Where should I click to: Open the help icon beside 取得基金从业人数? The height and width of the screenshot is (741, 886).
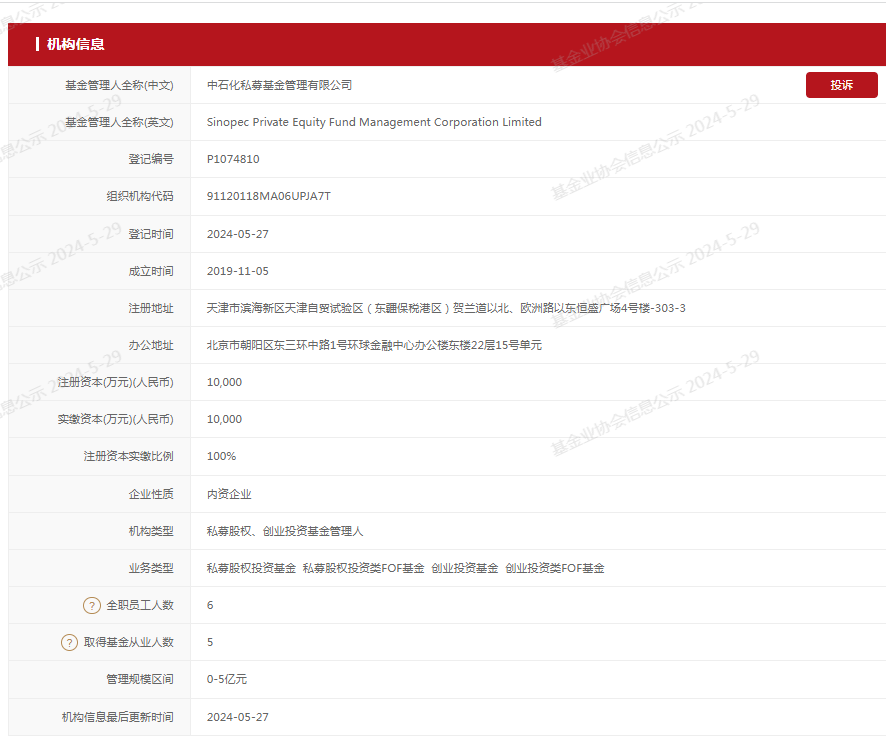point(70,643)
